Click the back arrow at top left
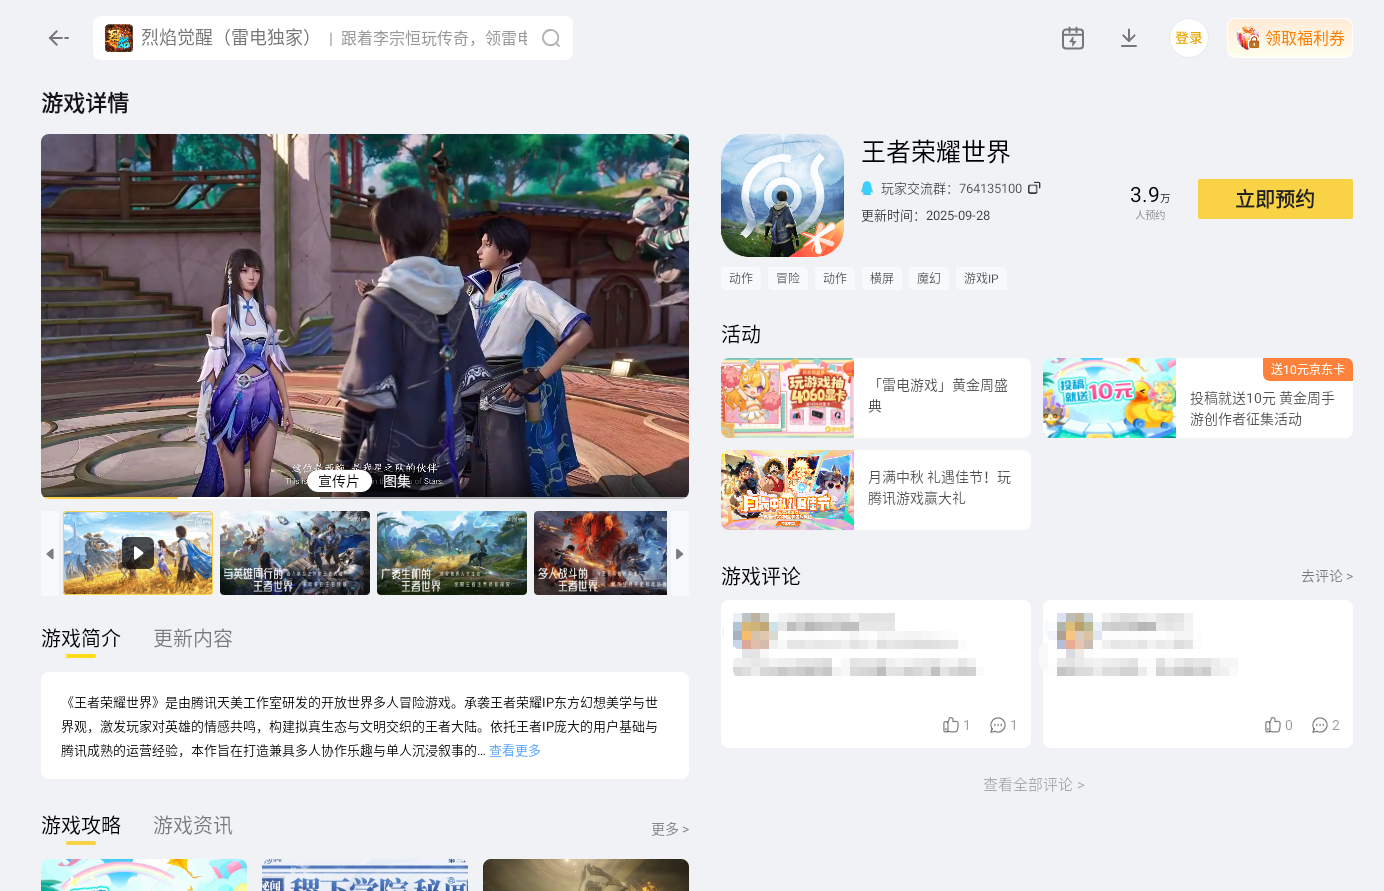The width and height of the screenshot is (1384, 891). 58,38
